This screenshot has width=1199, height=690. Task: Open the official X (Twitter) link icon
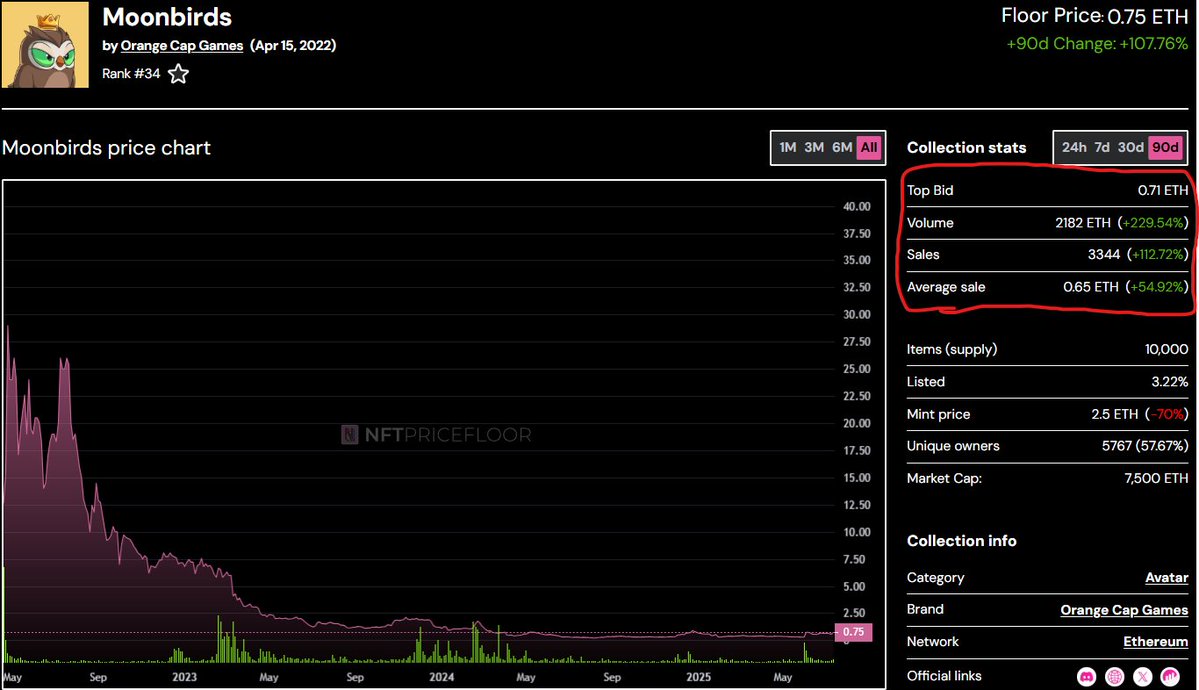click(x=1142, y=676)
